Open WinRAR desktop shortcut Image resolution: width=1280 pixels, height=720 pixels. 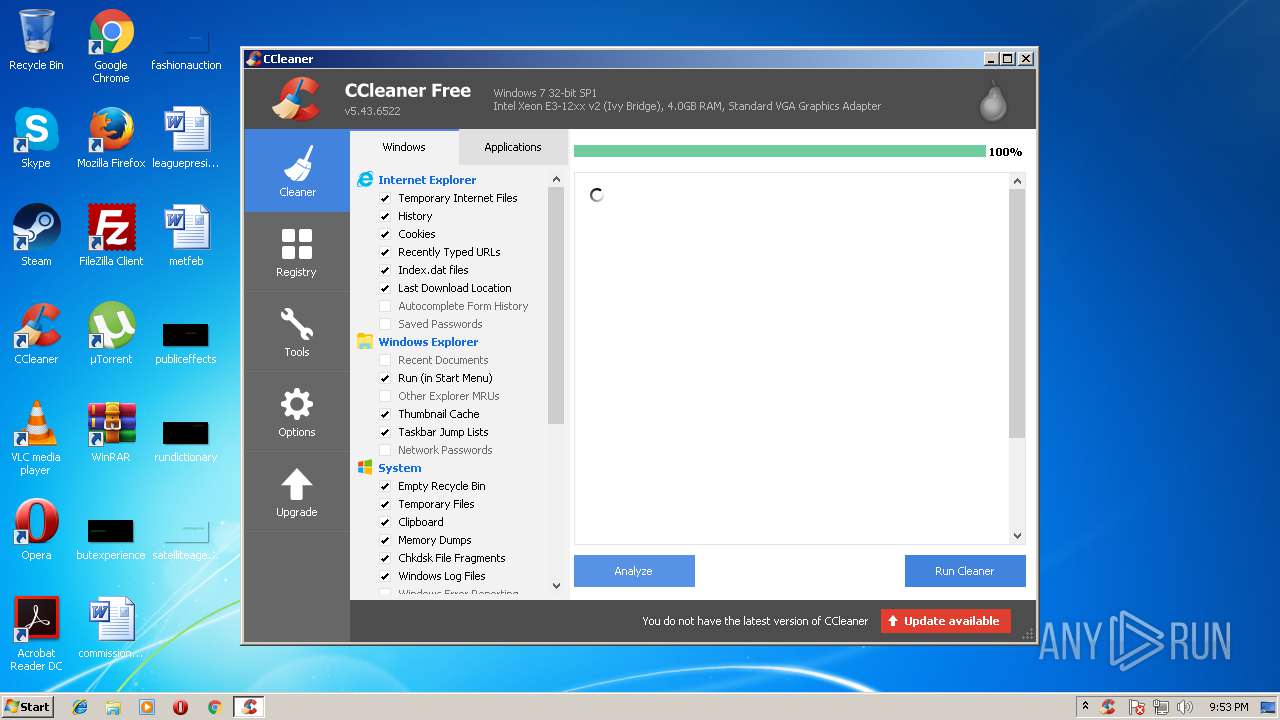pos(111,432)
